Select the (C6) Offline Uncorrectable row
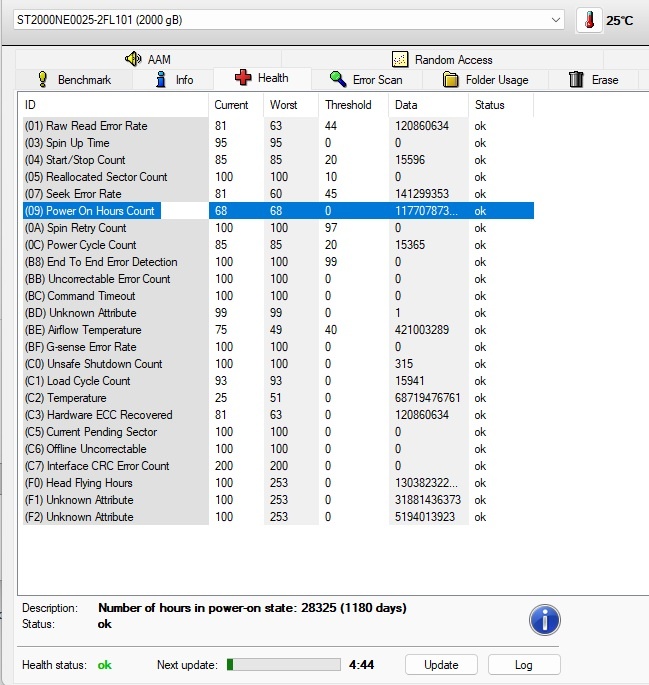Image resolution: width=649 pixels, height=685 pixels. [278, 449]
